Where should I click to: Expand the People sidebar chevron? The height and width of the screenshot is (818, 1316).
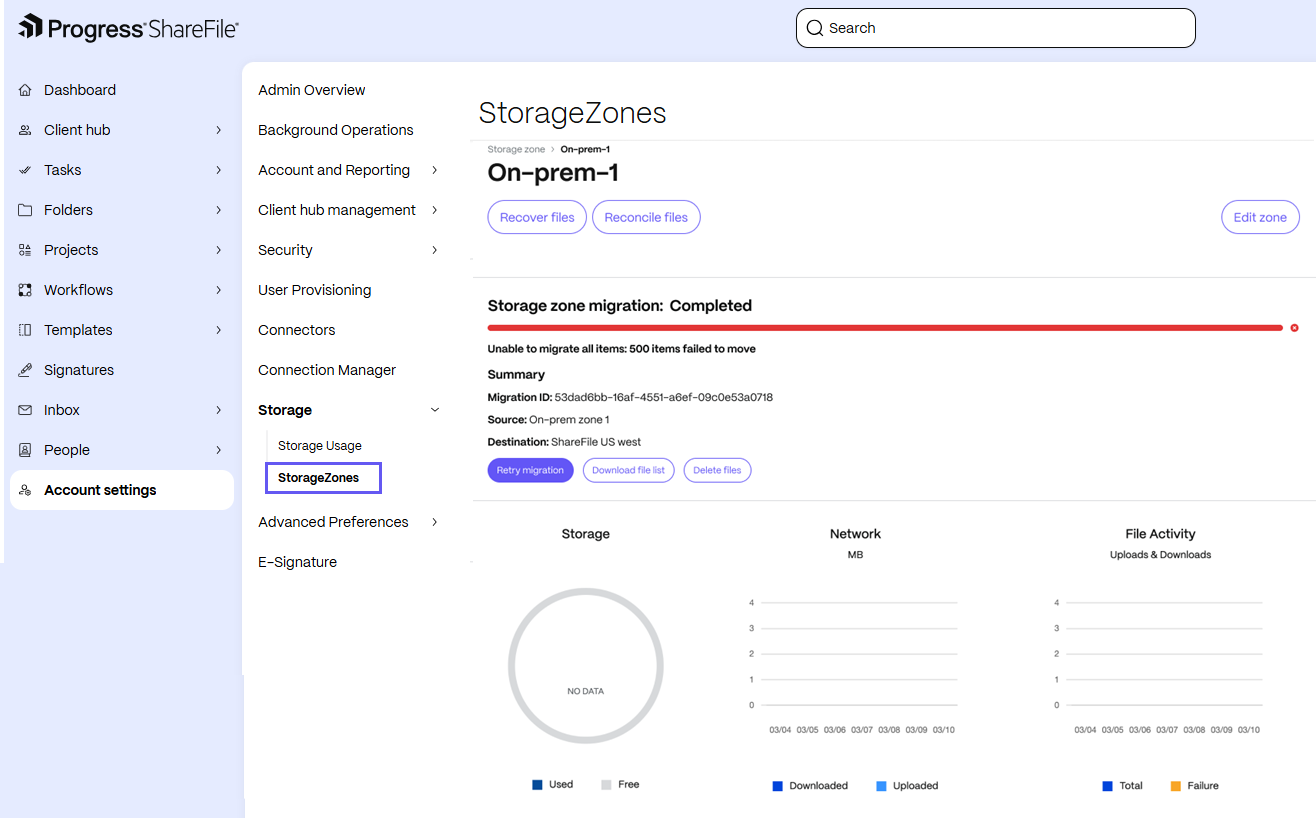[x=218, y=450]
